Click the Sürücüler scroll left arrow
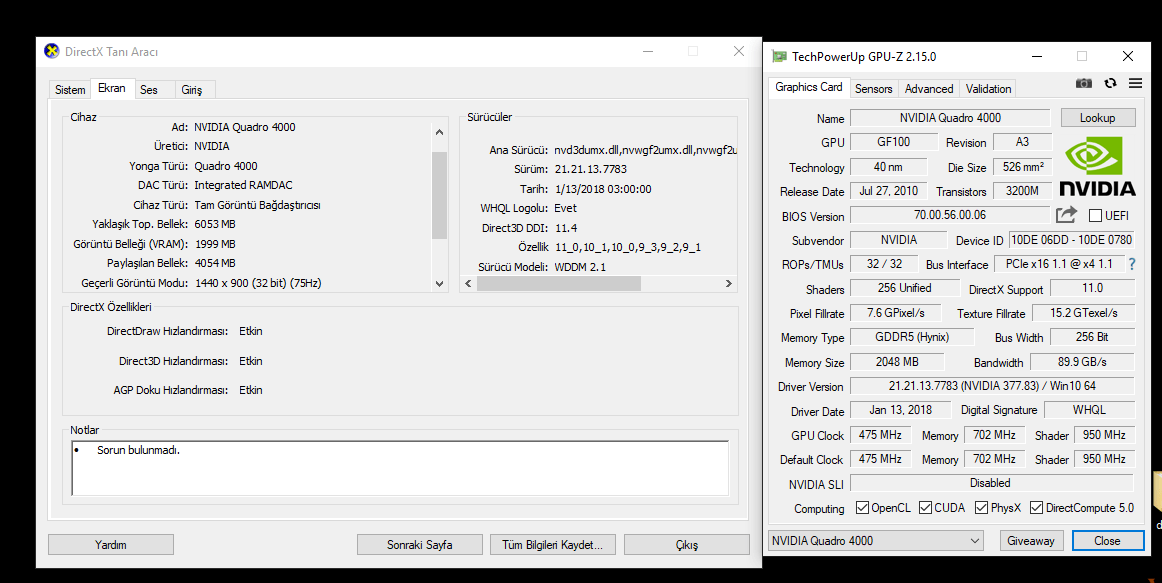Viewport: 1162px width, 583px height. tap(468, 283)
